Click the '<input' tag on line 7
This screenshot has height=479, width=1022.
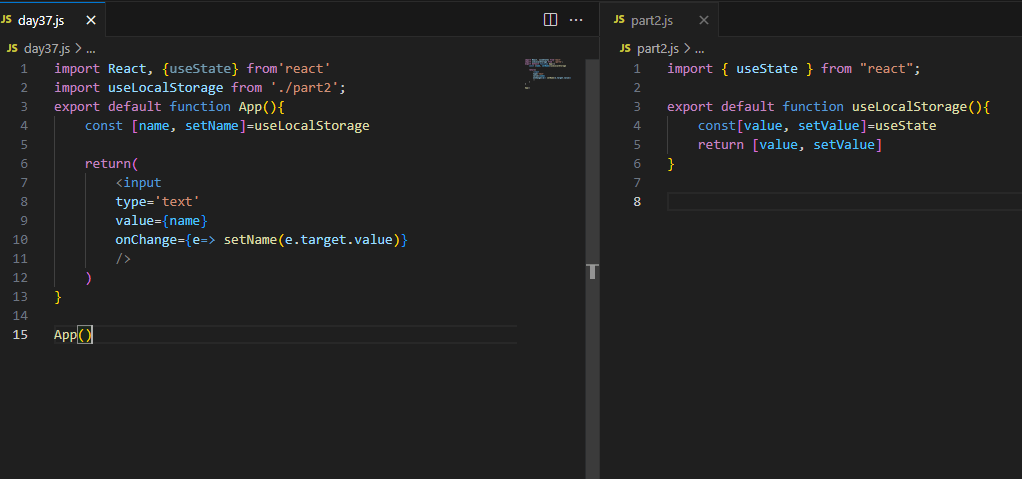[x=138, y=182]
